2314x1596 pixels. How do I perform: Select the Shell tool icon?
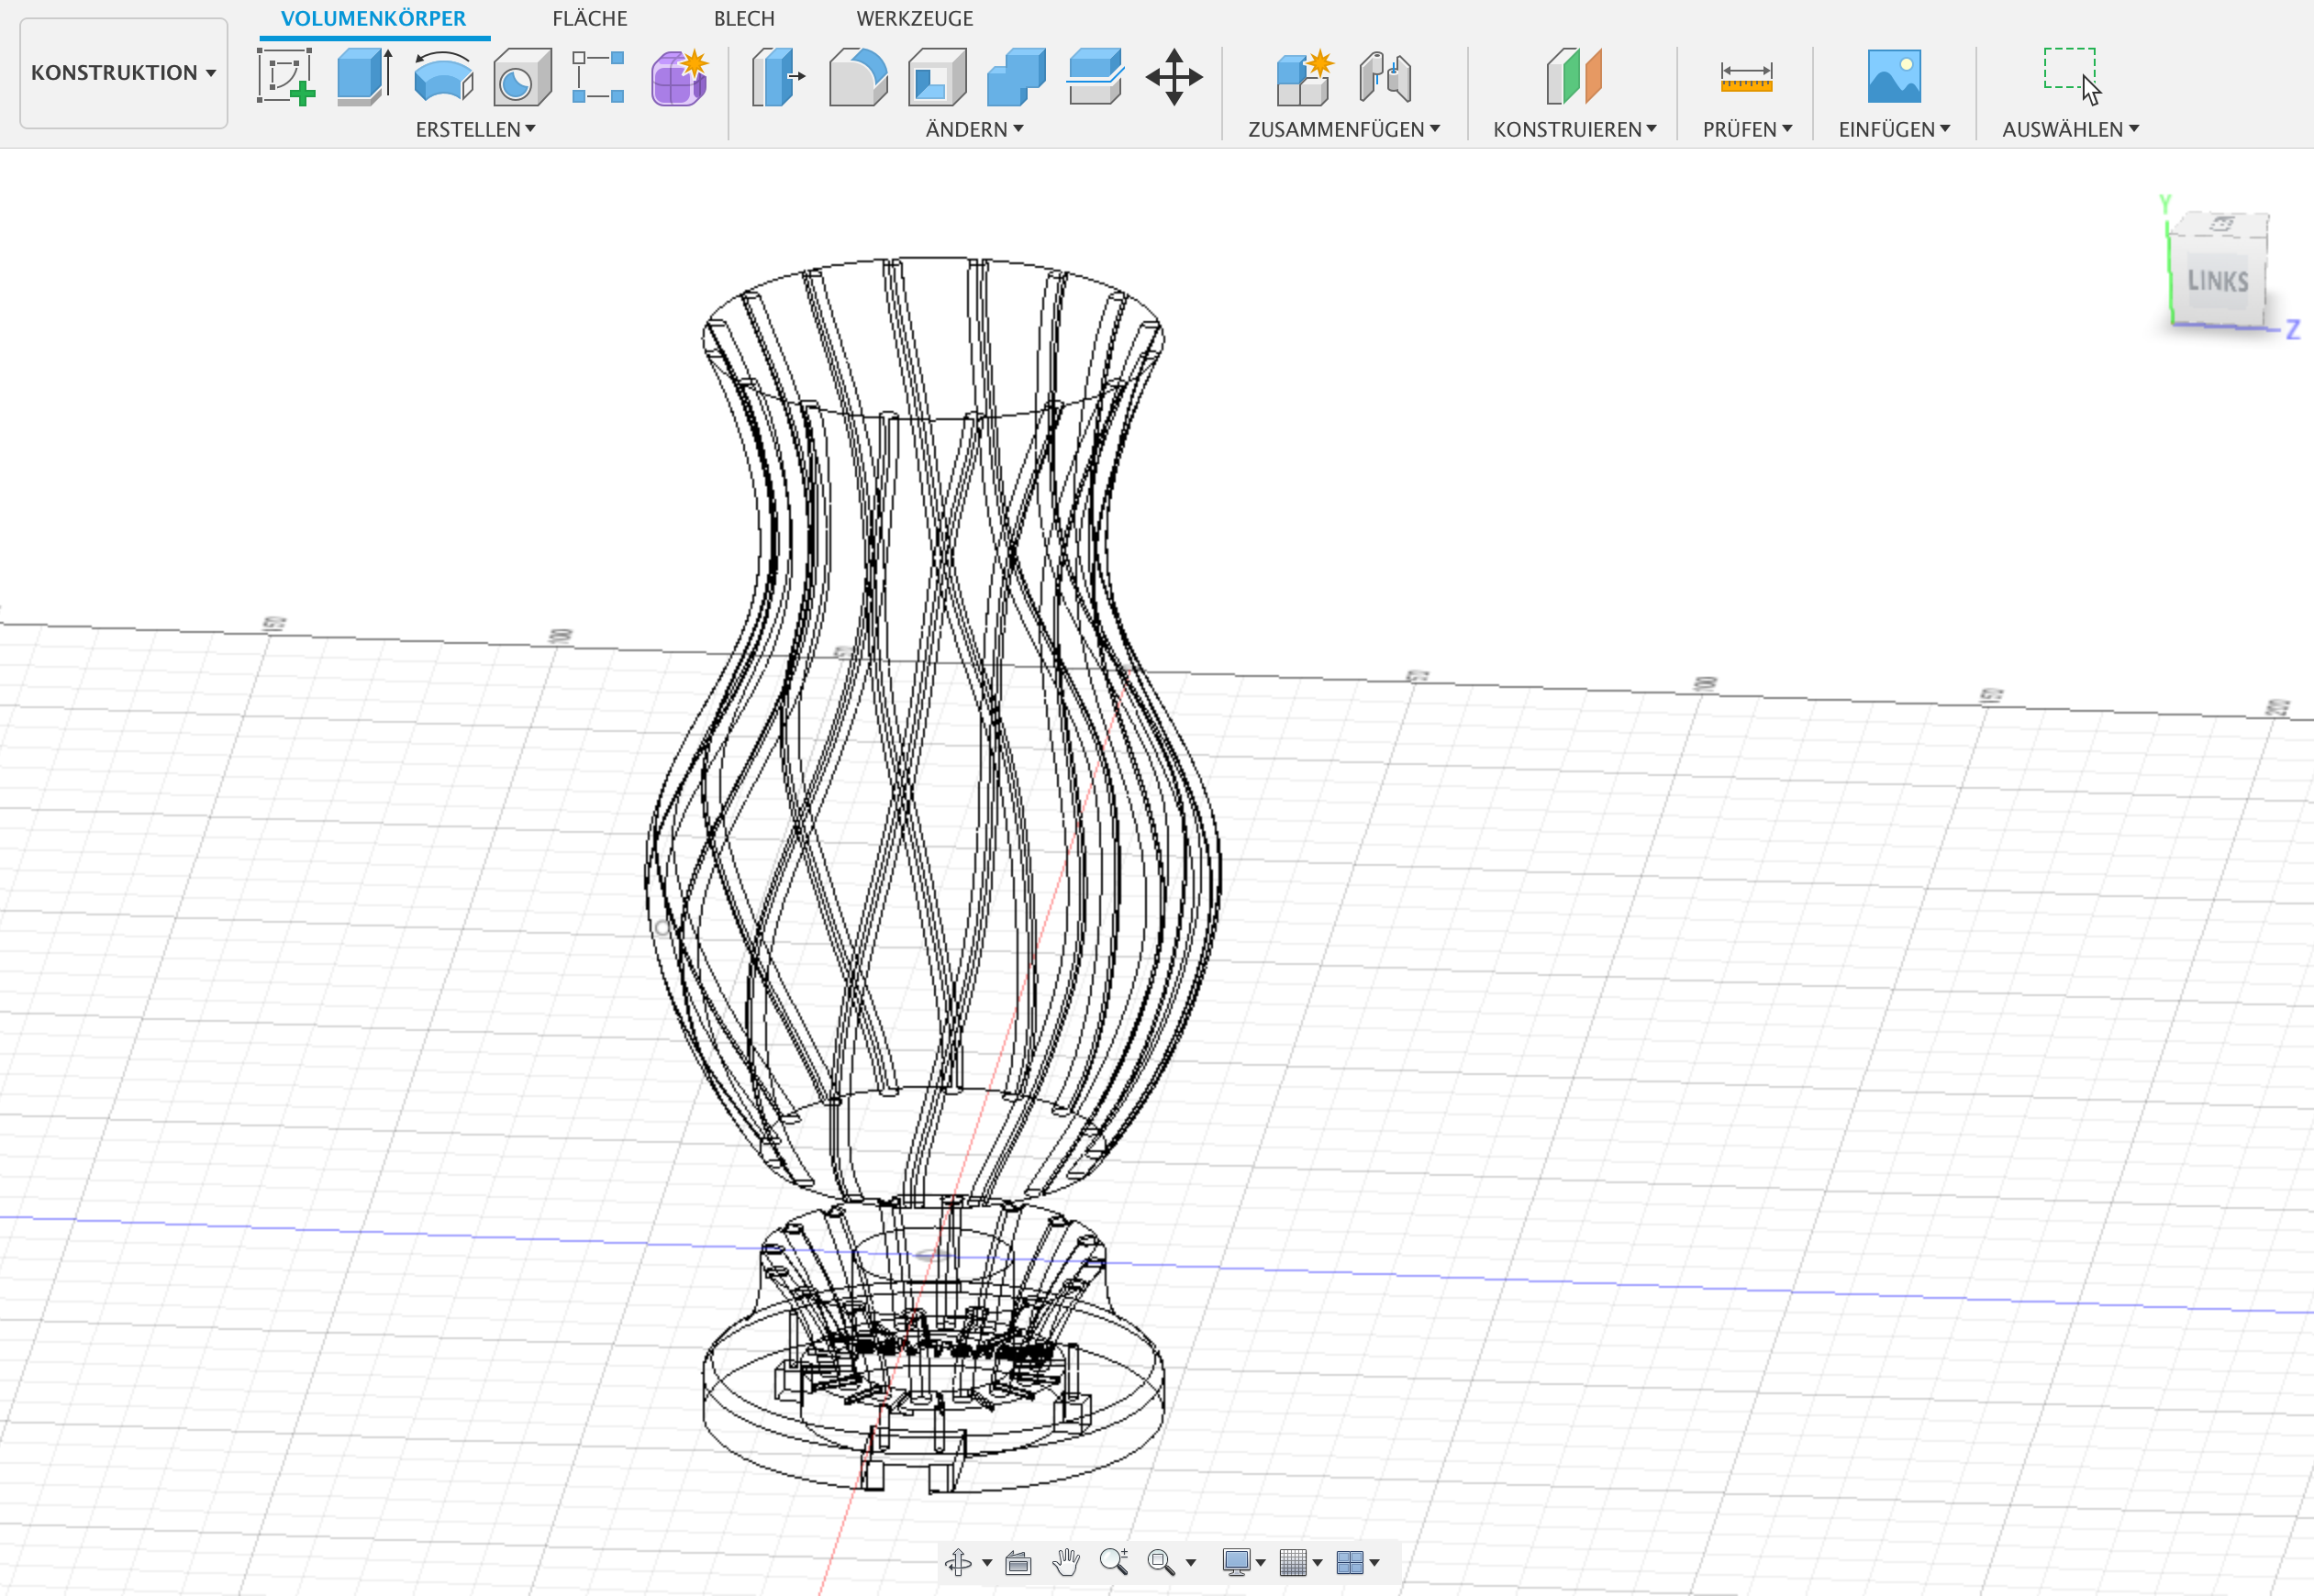click(937, 76)
